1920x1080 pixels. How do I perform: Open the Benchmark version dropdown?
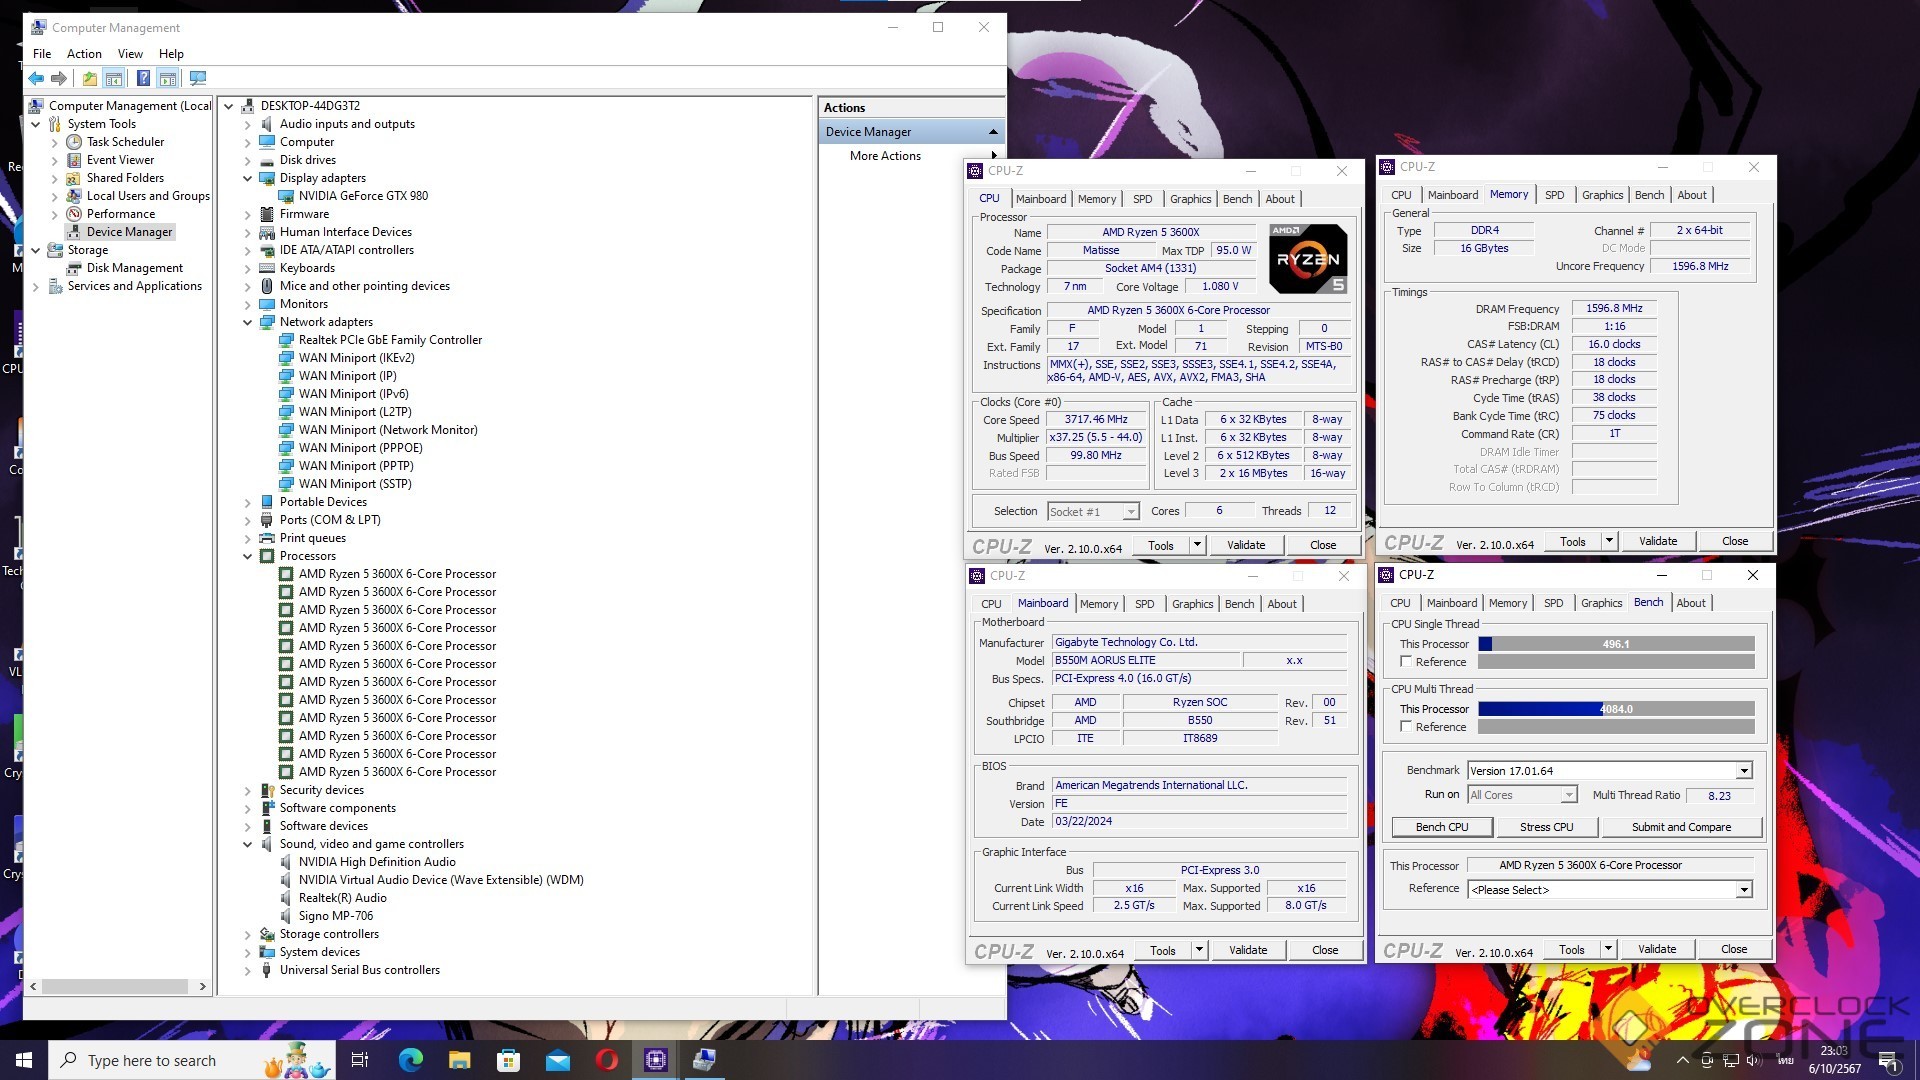(1743, 771)
